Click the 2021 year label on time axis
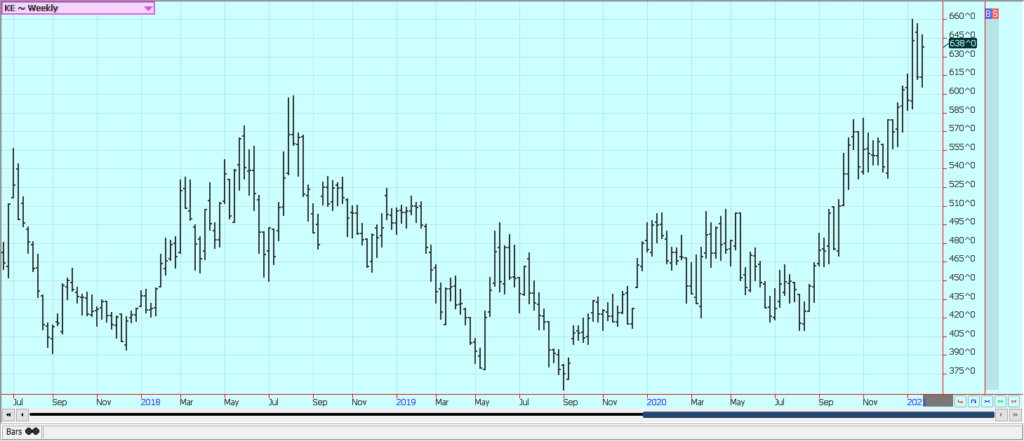The height and width of the screenshot is (441, 1024). [916, 402]
